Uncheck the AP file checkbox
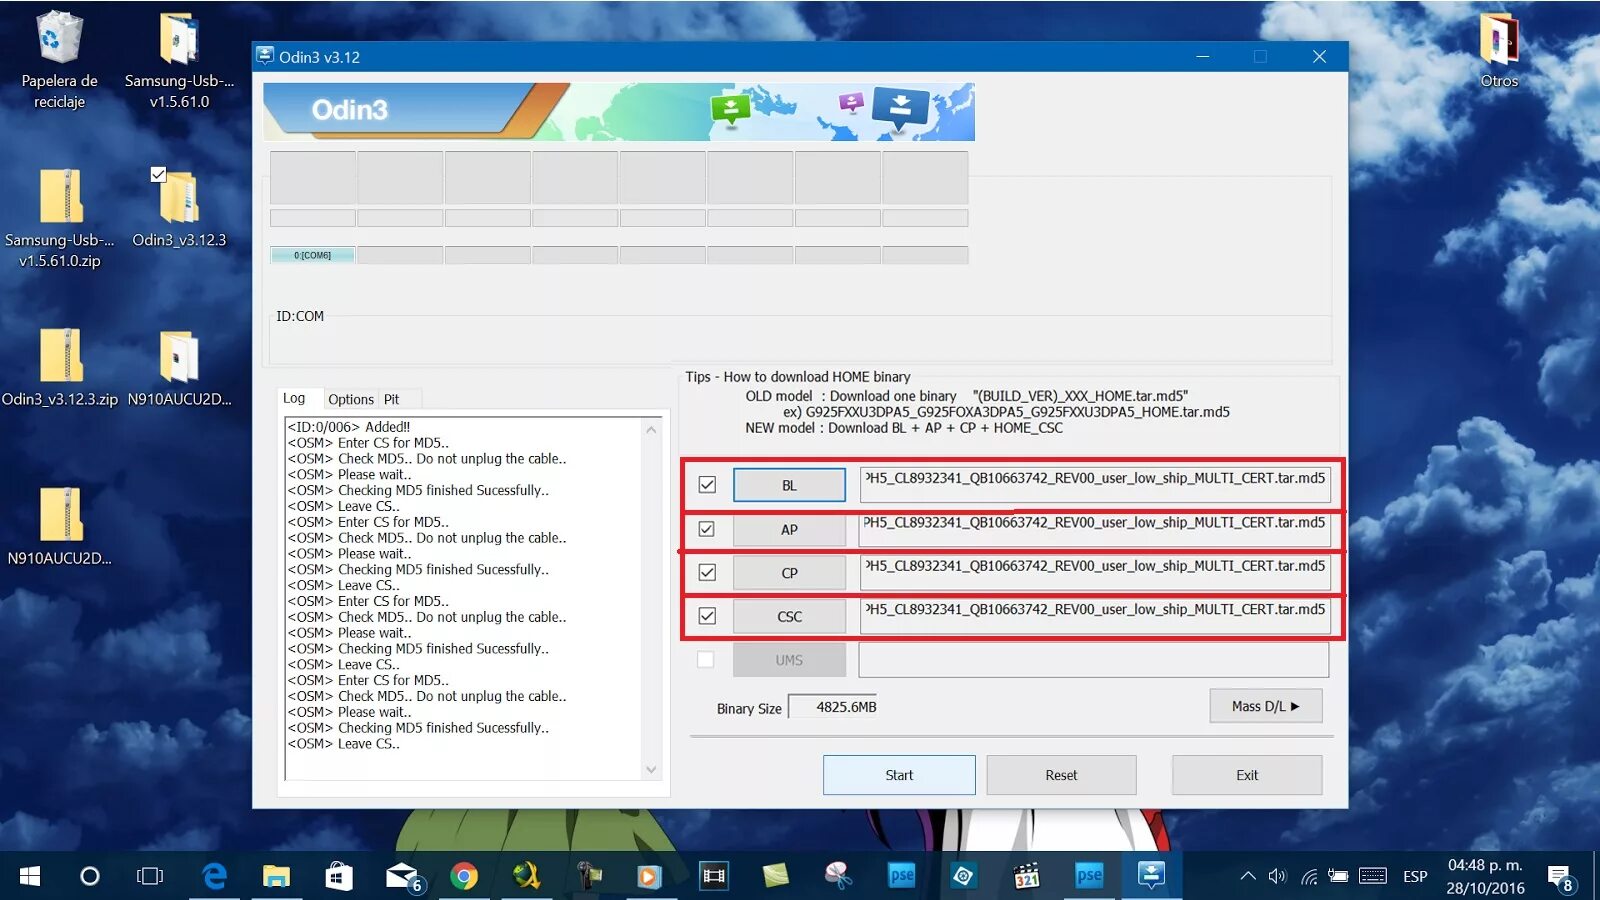 [x=707, y=529]
